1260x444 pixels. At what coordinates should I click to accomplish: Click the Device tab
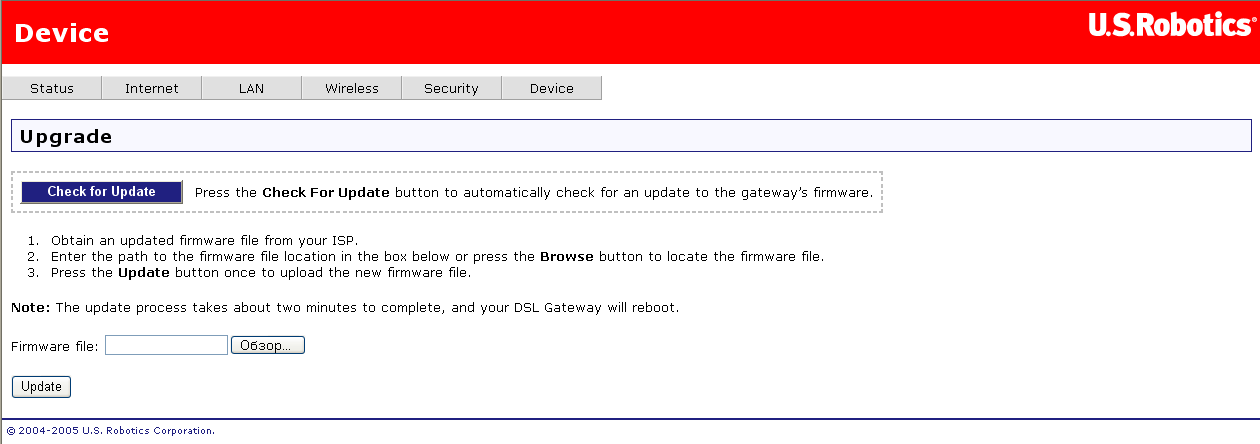[552, 88]
